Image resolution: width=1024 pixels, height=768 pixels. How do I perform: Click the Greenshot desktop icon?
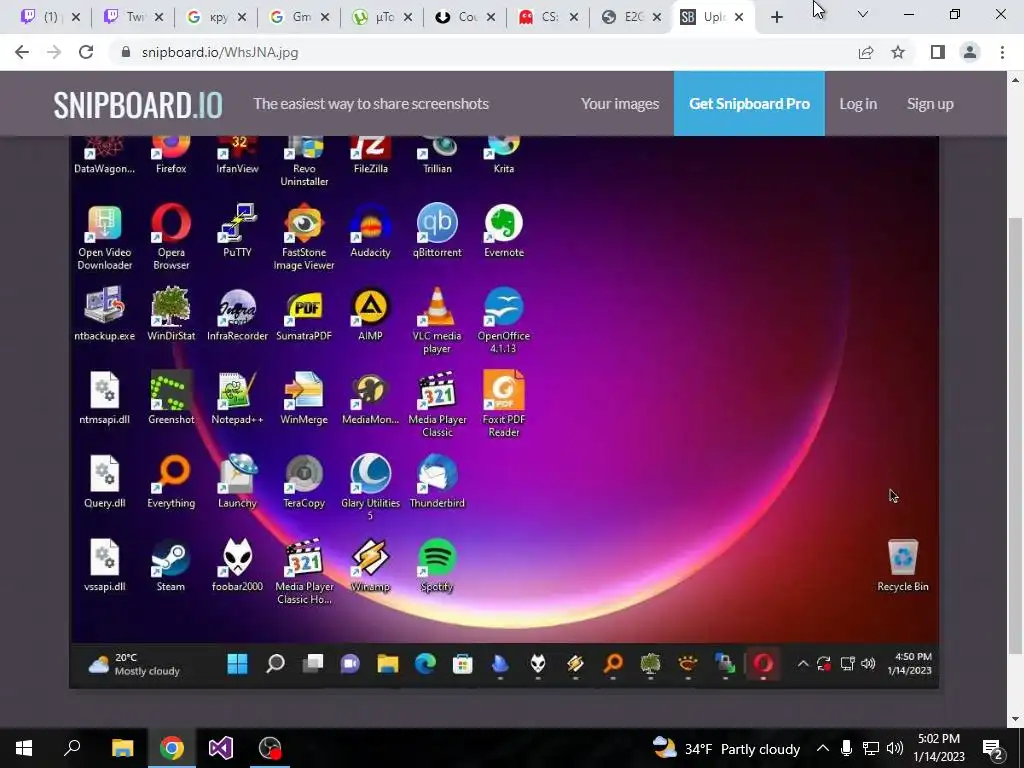coord(171,398)
